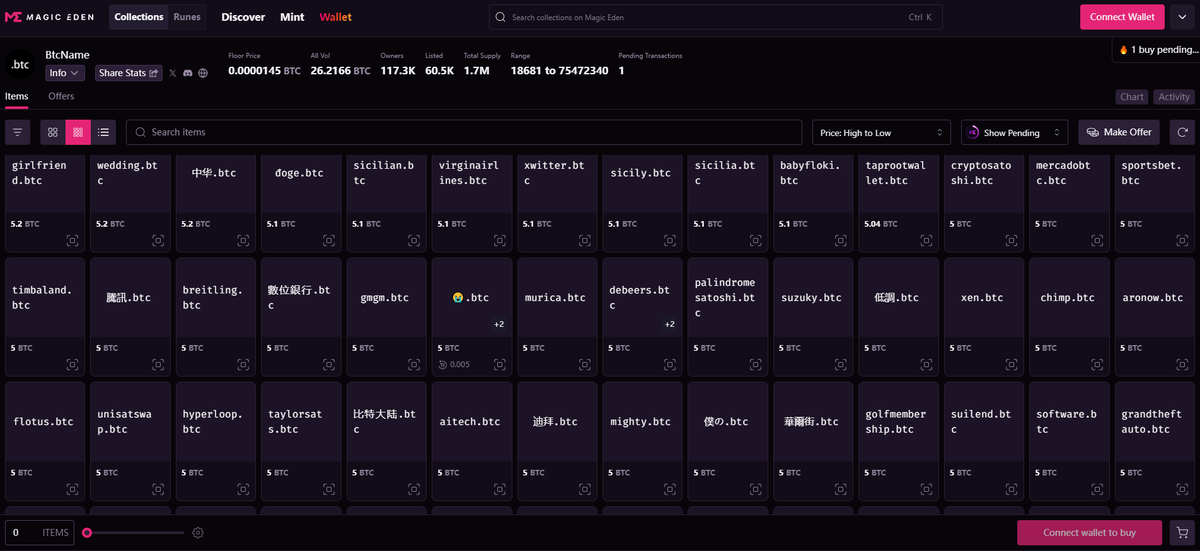This screenshot has width=1200, height=551.
Task: Open the suilend.btc item card
Action: coord(984,442)
